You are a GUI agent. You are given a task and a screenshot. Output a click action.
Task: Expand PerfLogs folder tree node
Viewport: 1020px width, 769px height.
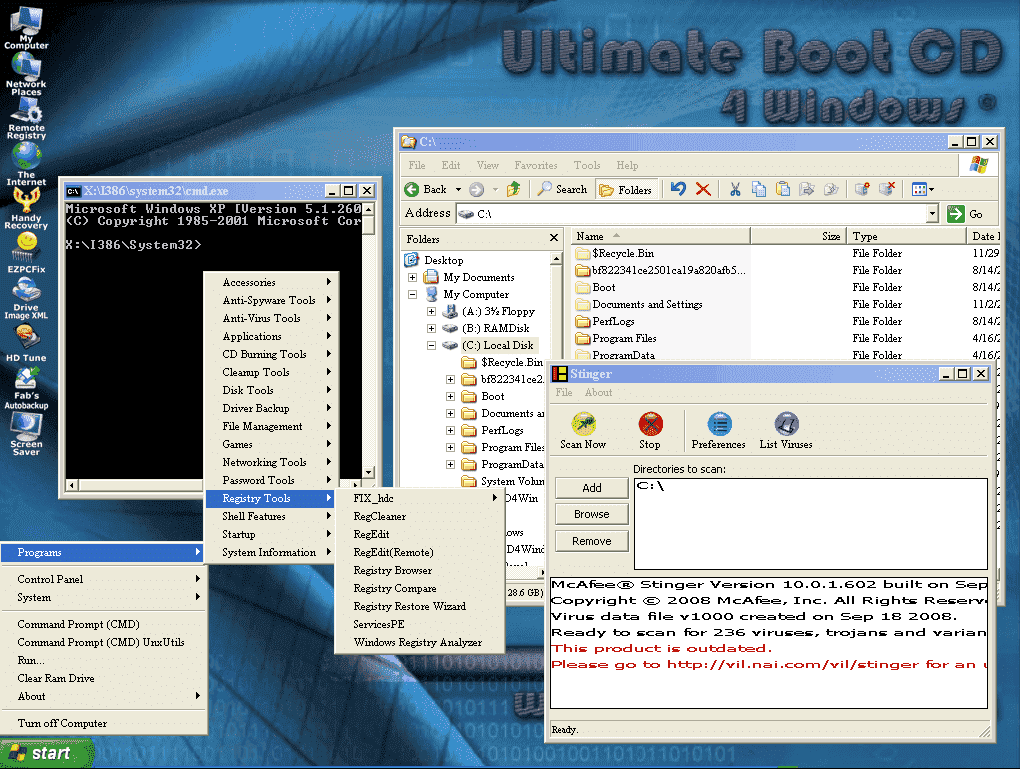(x=450, y=430)
